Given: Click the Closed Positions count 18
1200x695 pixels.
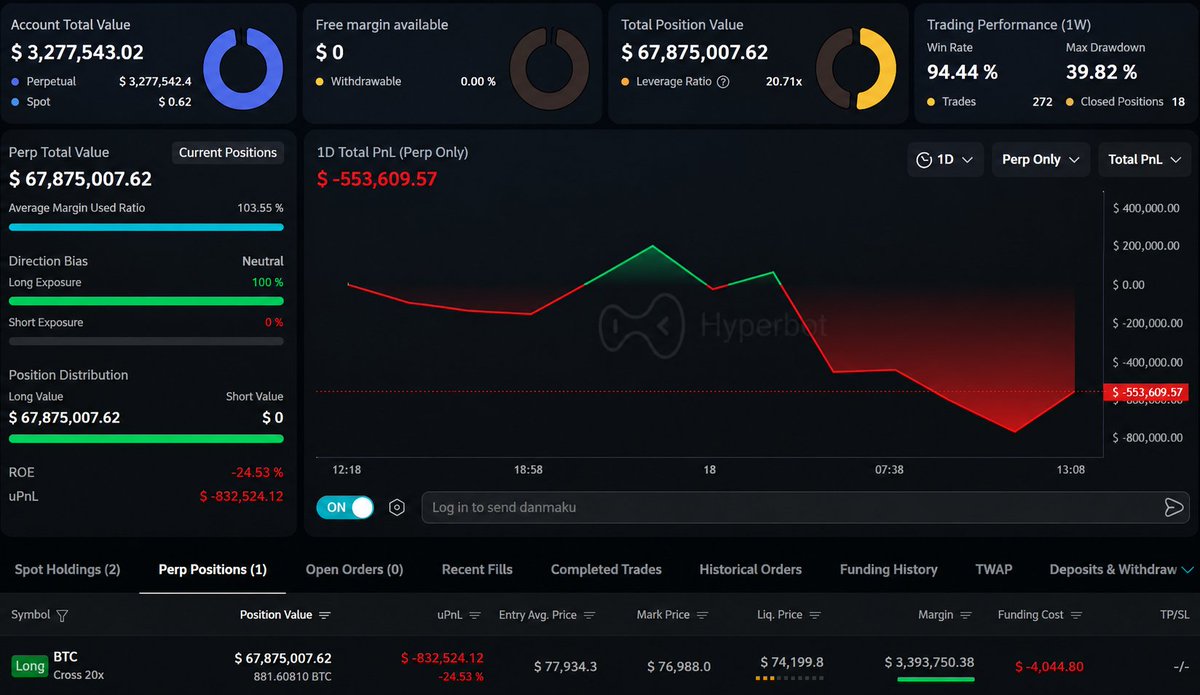Looking at the screenshot, I should (x=1178, y=101).
